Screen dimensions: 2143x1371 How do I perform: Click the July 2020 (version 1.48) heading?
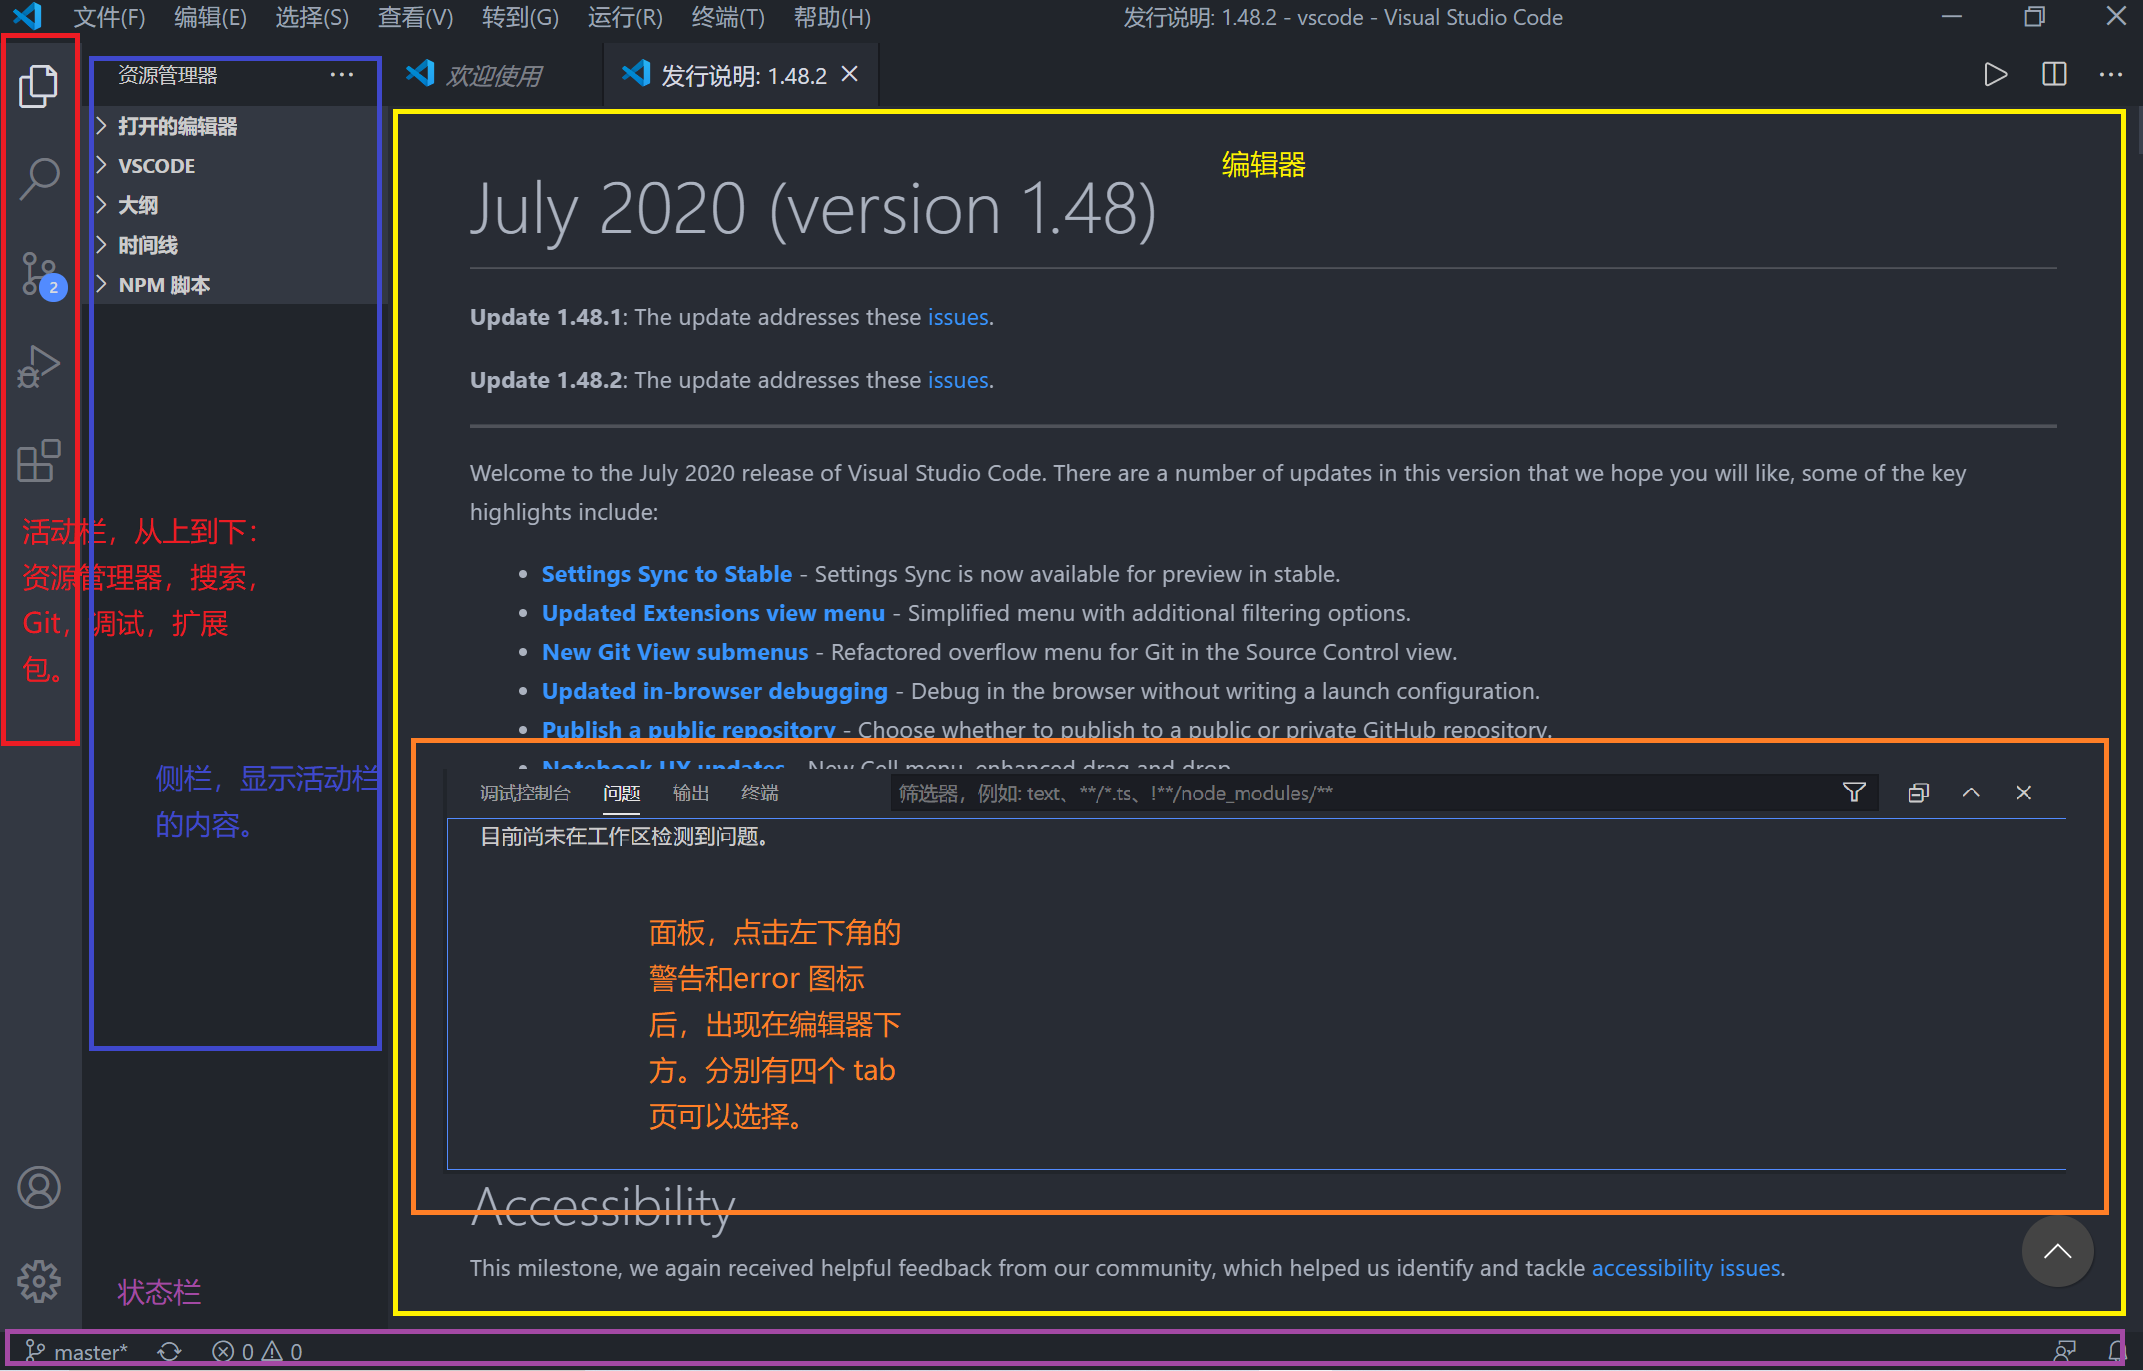click(813, 209)
